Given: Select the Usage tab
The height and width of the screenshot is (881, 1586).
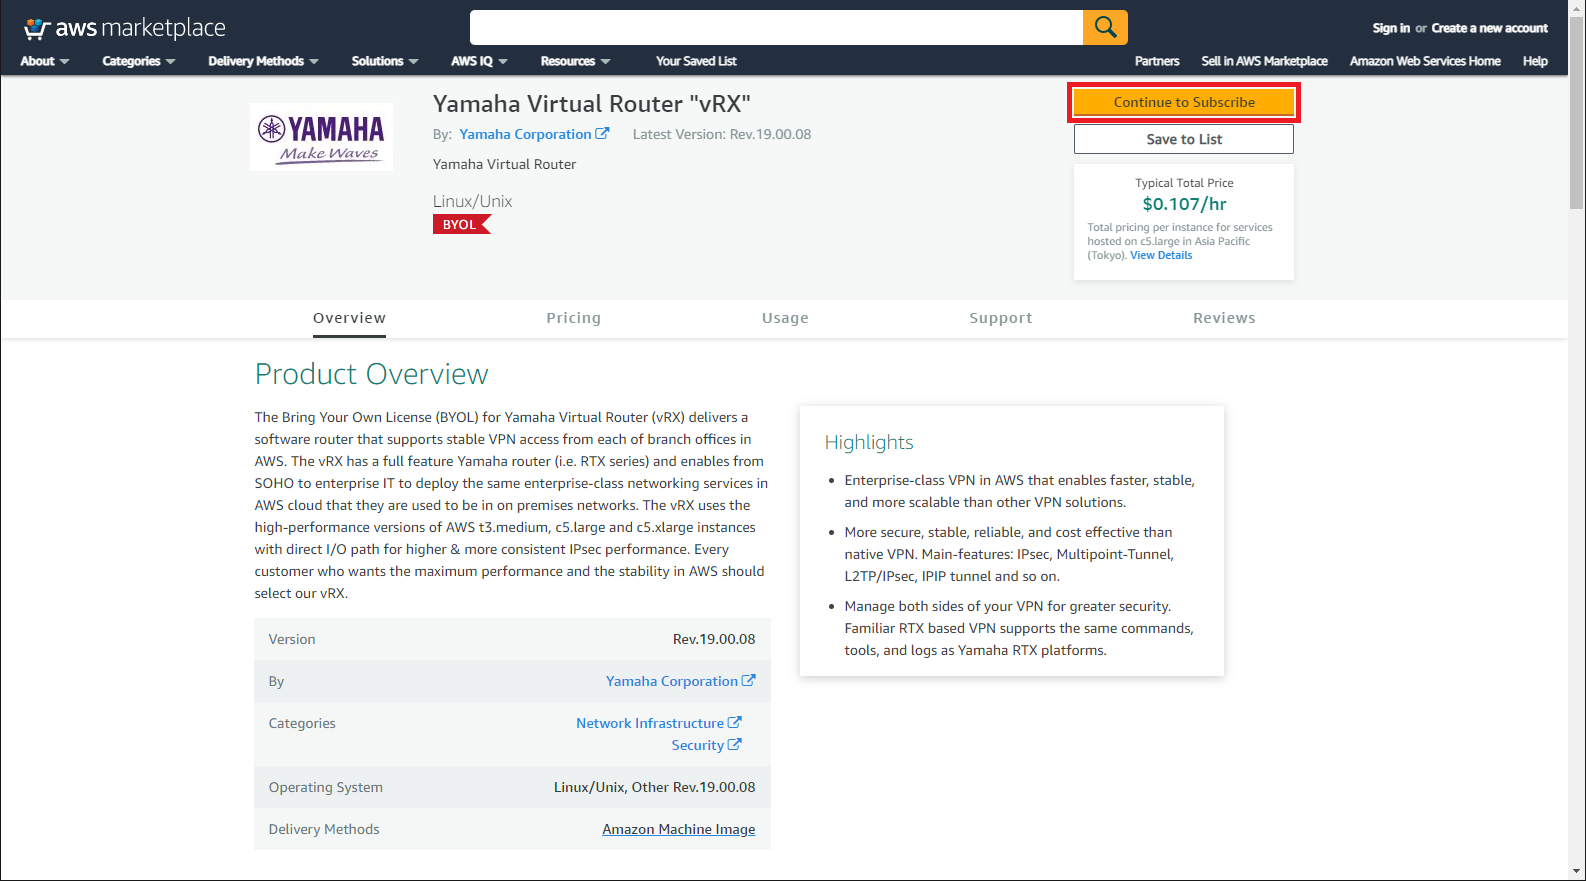Looking at the screenshot, I should [x=785, y=318].
